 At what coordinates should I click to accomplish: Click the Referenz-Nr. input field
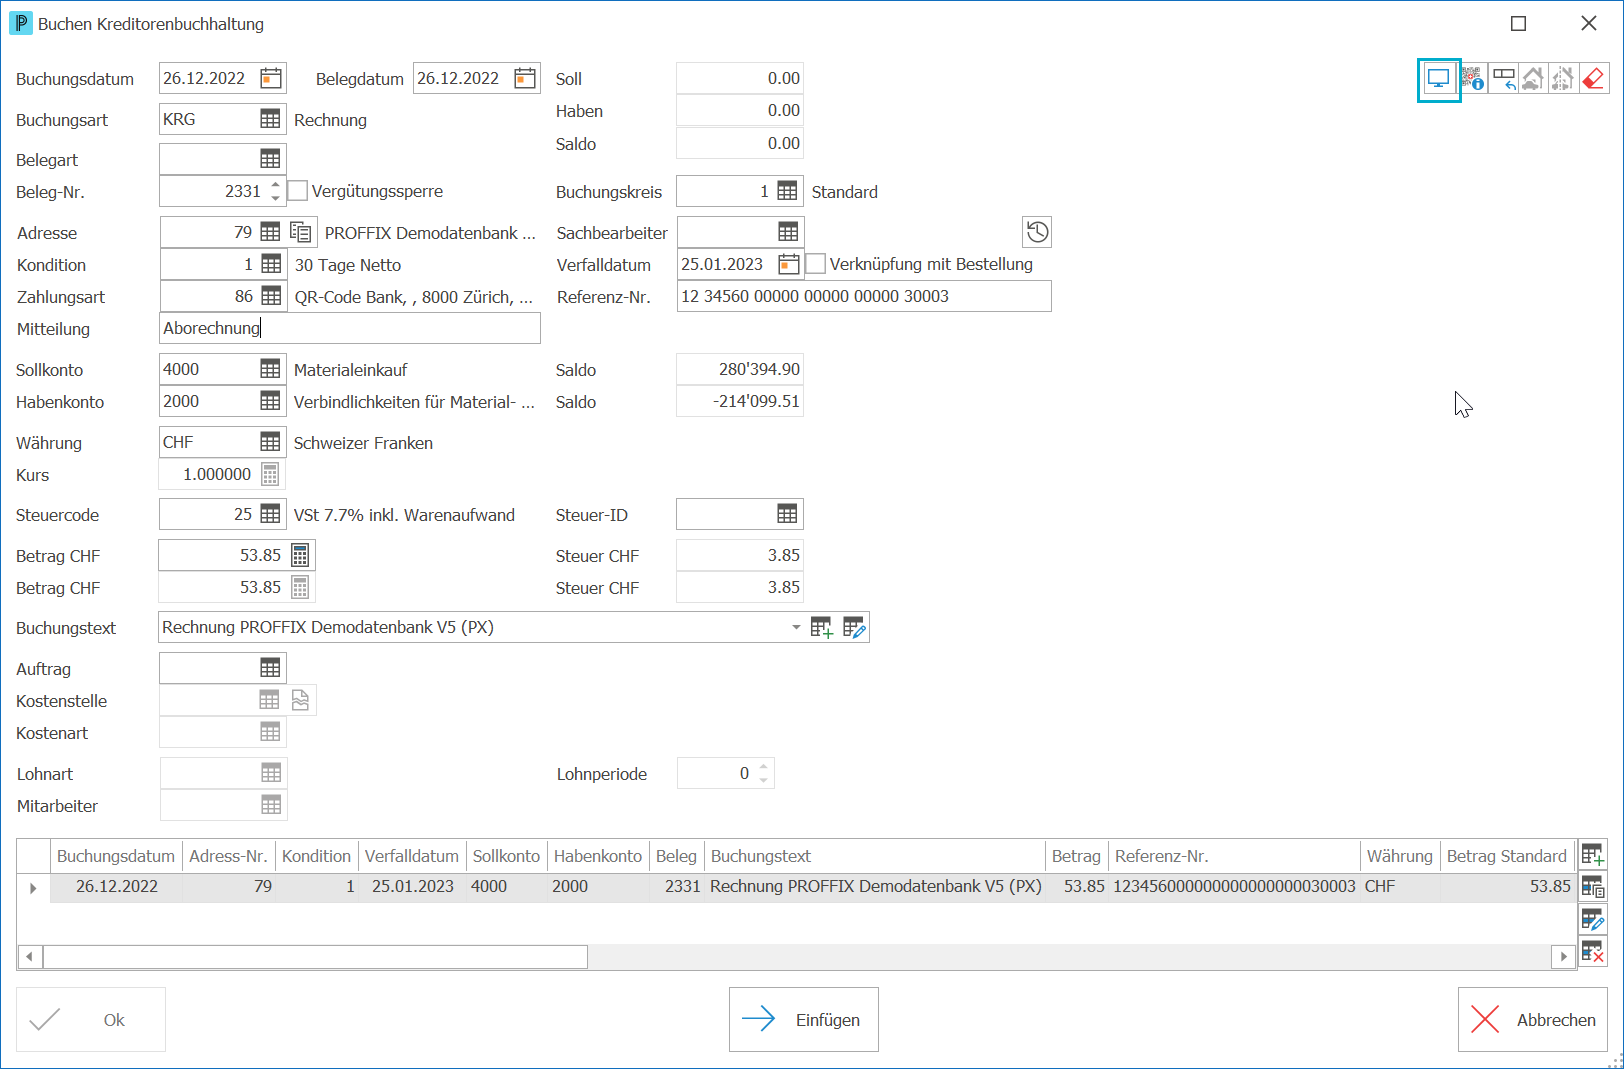[864, 296]
